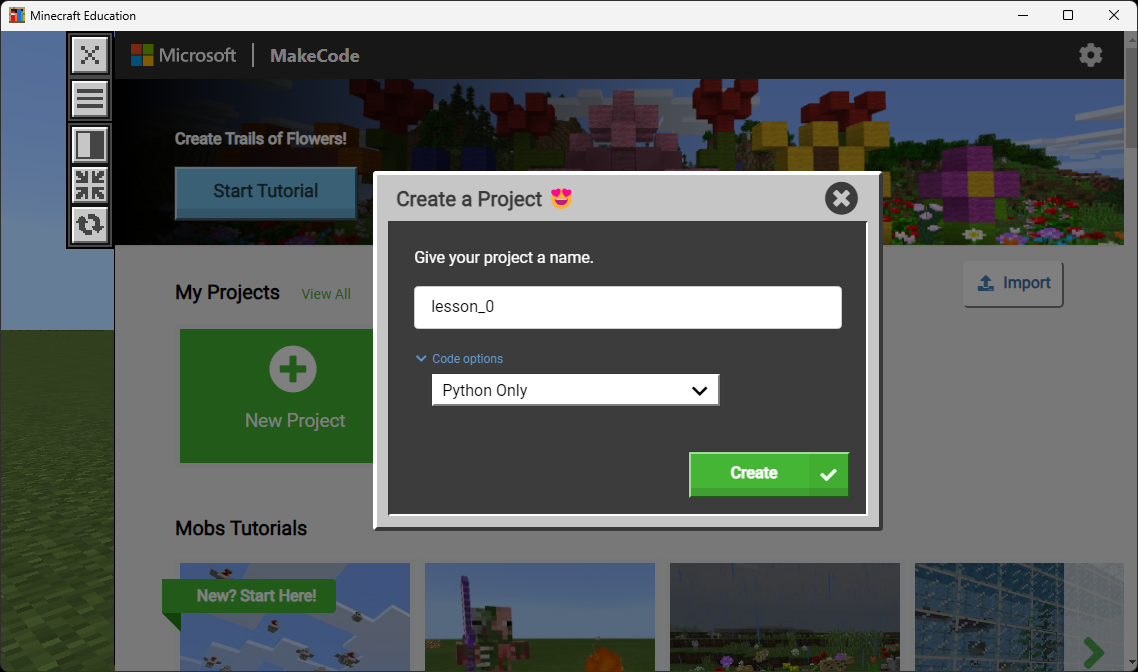Click the Microsoft logo

(184, 55)
